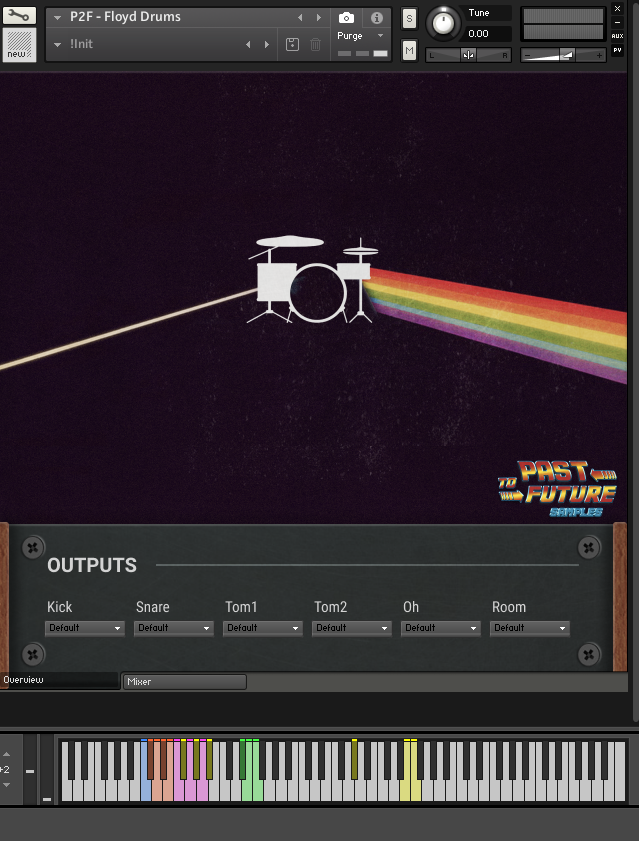The image size is (639, 841).
Task: Switch to the Overview tab
Action: pos(59,680)
